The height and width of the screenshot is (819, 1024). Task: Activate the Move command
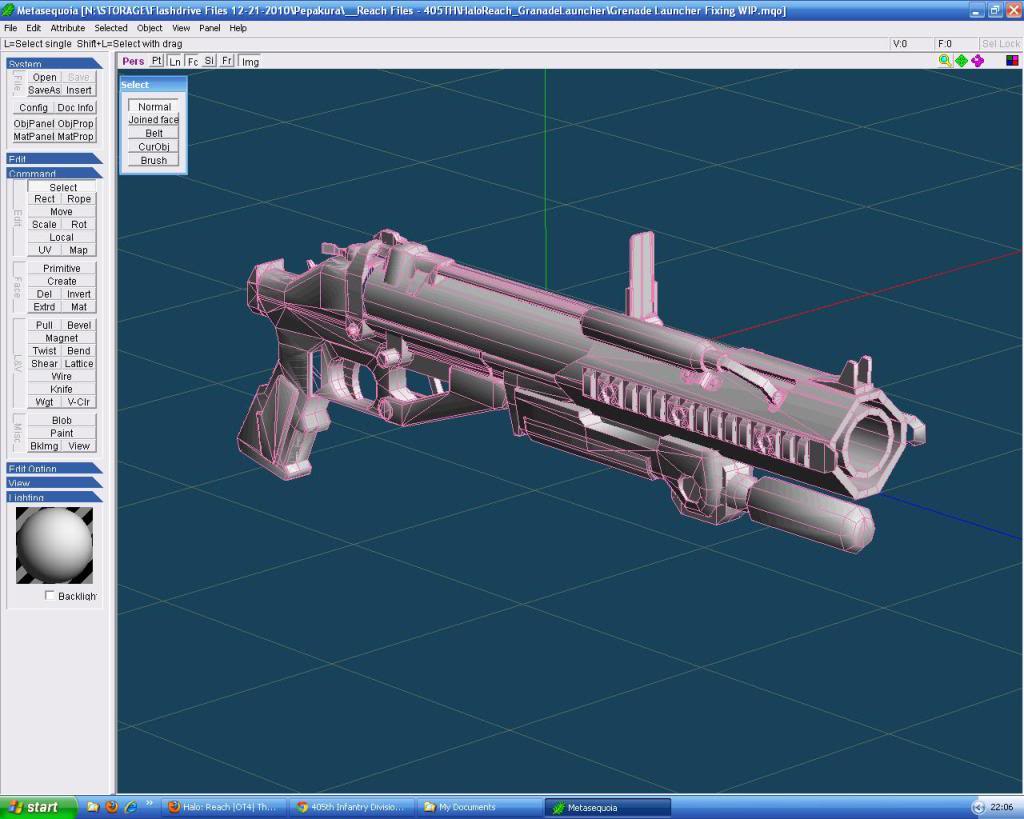click(x=61, y=212)
